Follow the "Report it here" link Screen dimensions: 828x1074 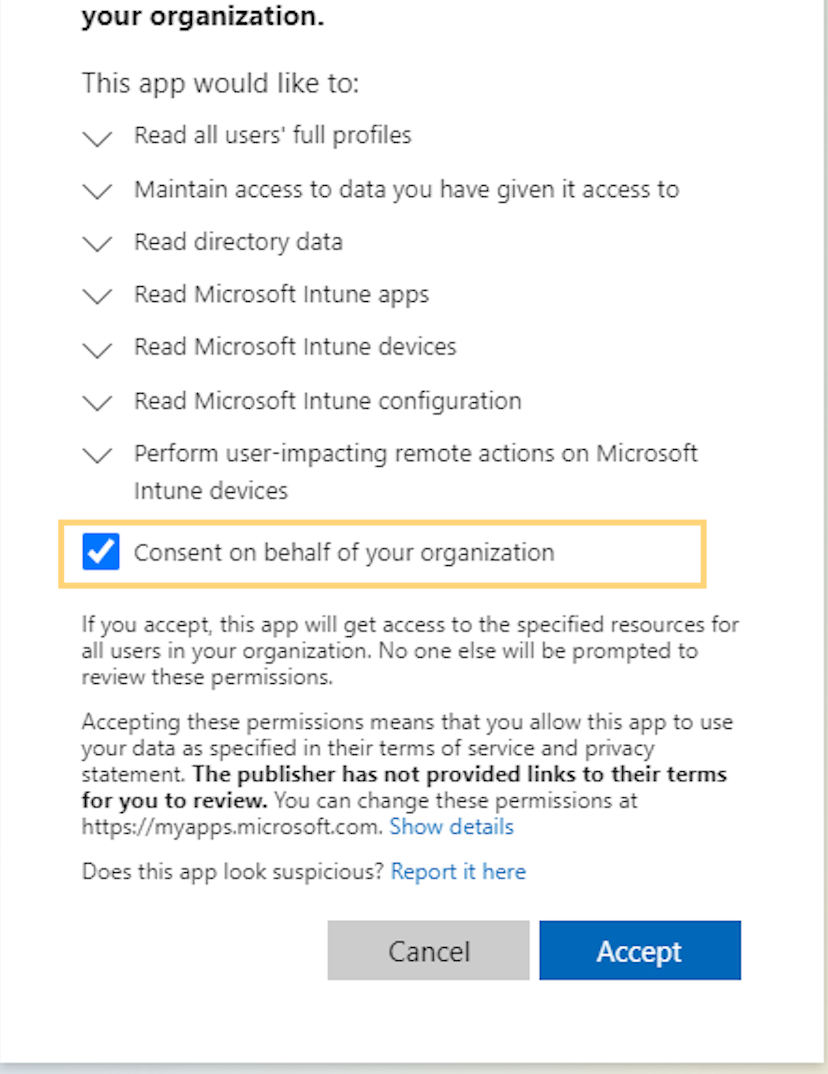click(458, 872)
